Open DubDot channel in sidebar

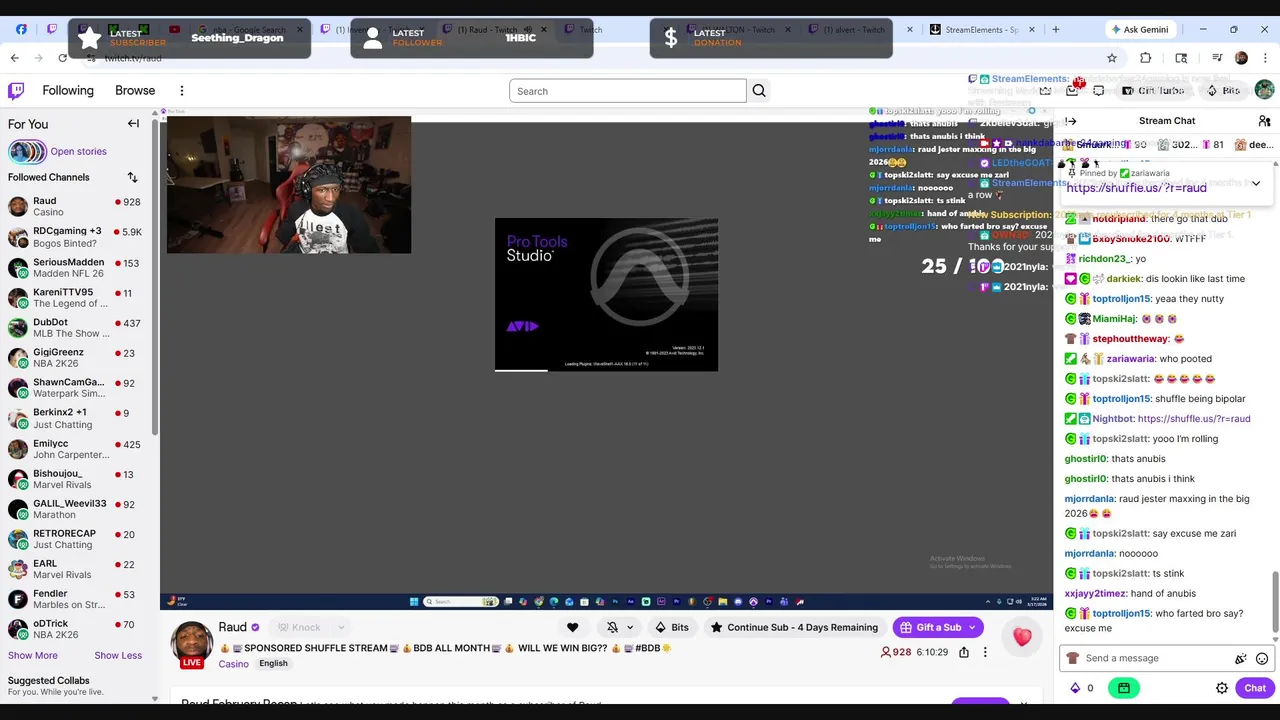point(75,328)
